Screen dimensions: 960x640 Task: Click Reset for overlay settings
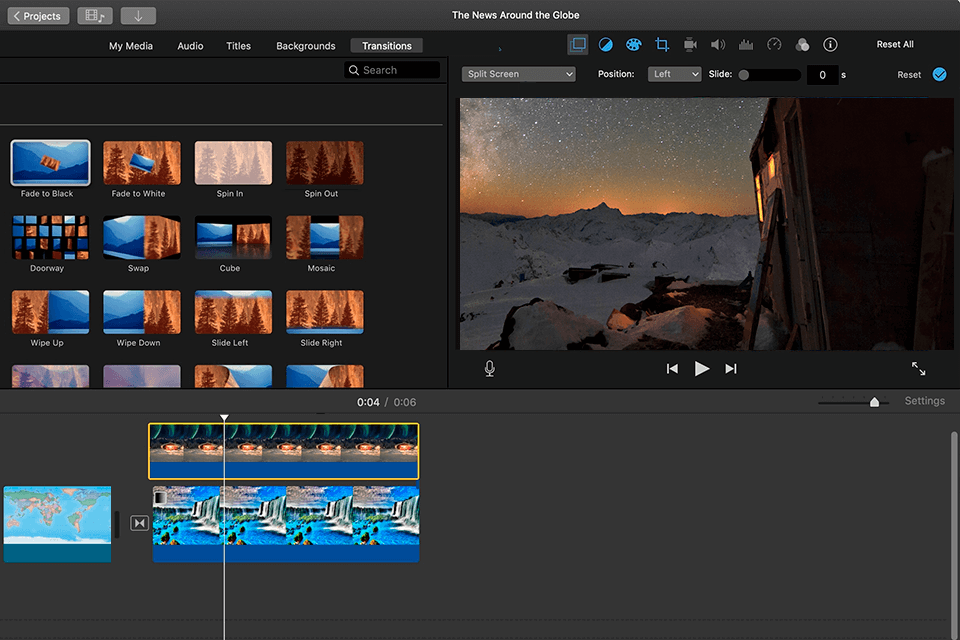tap(909, 75)
